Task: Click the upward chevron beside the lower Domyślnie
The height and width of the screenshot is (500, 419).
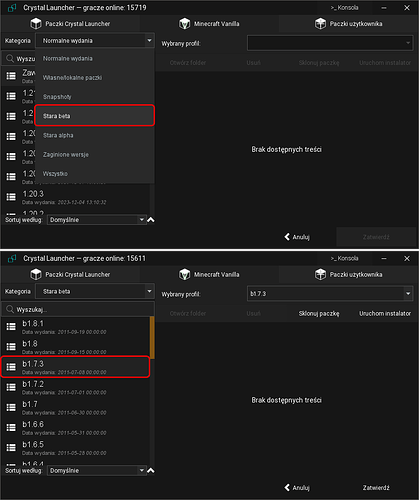Action: pos(151,471)
